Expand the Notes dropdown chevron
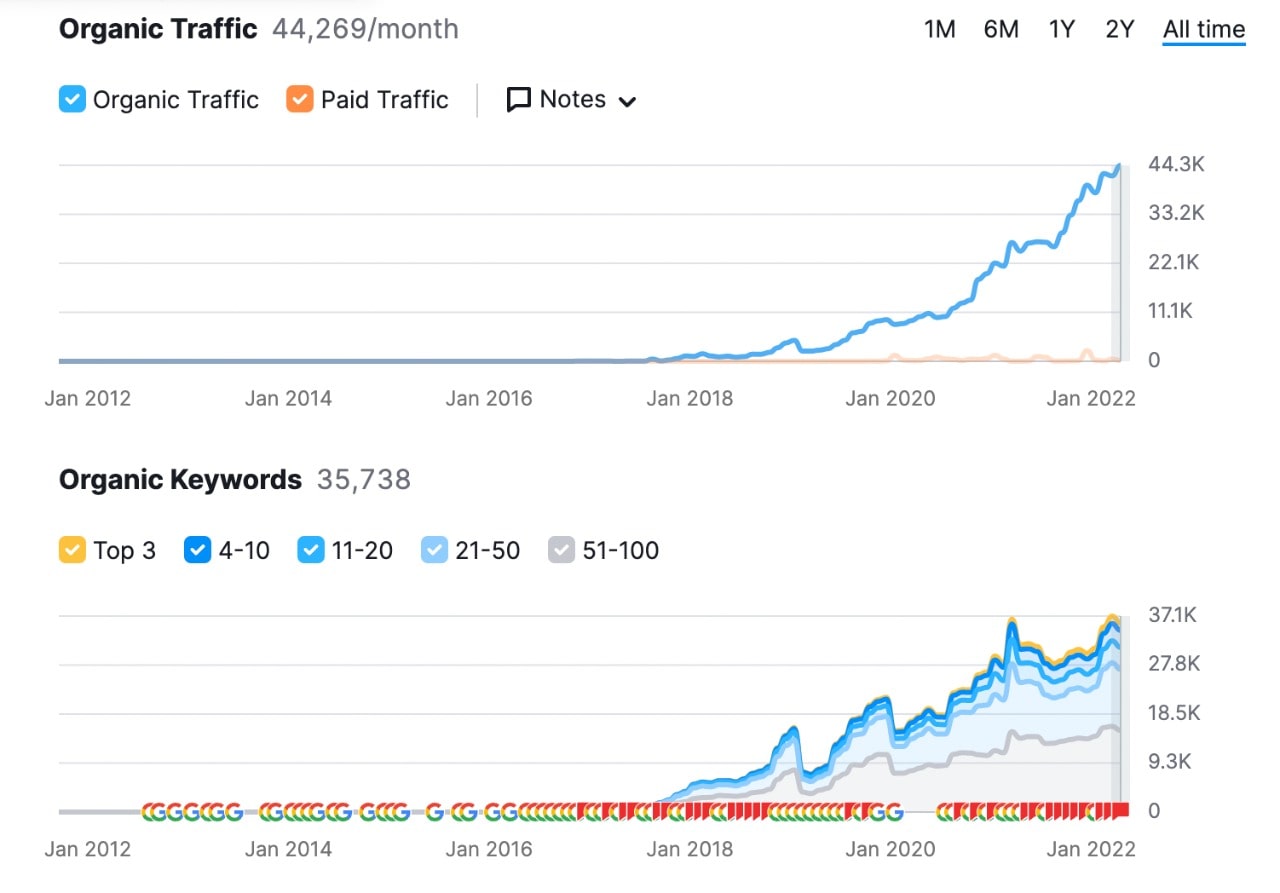Image resolution: width=1280 pixels, height=893 pixels. pos(628,101)
